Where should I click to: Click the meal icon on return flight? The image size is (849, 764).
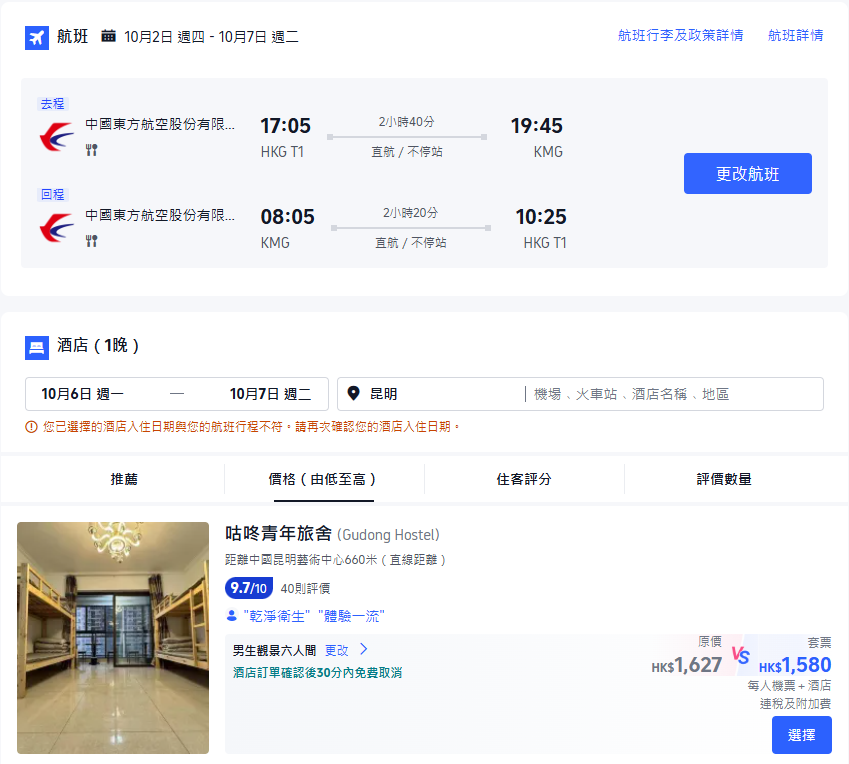pyautogui.click(x=92, y=241)
